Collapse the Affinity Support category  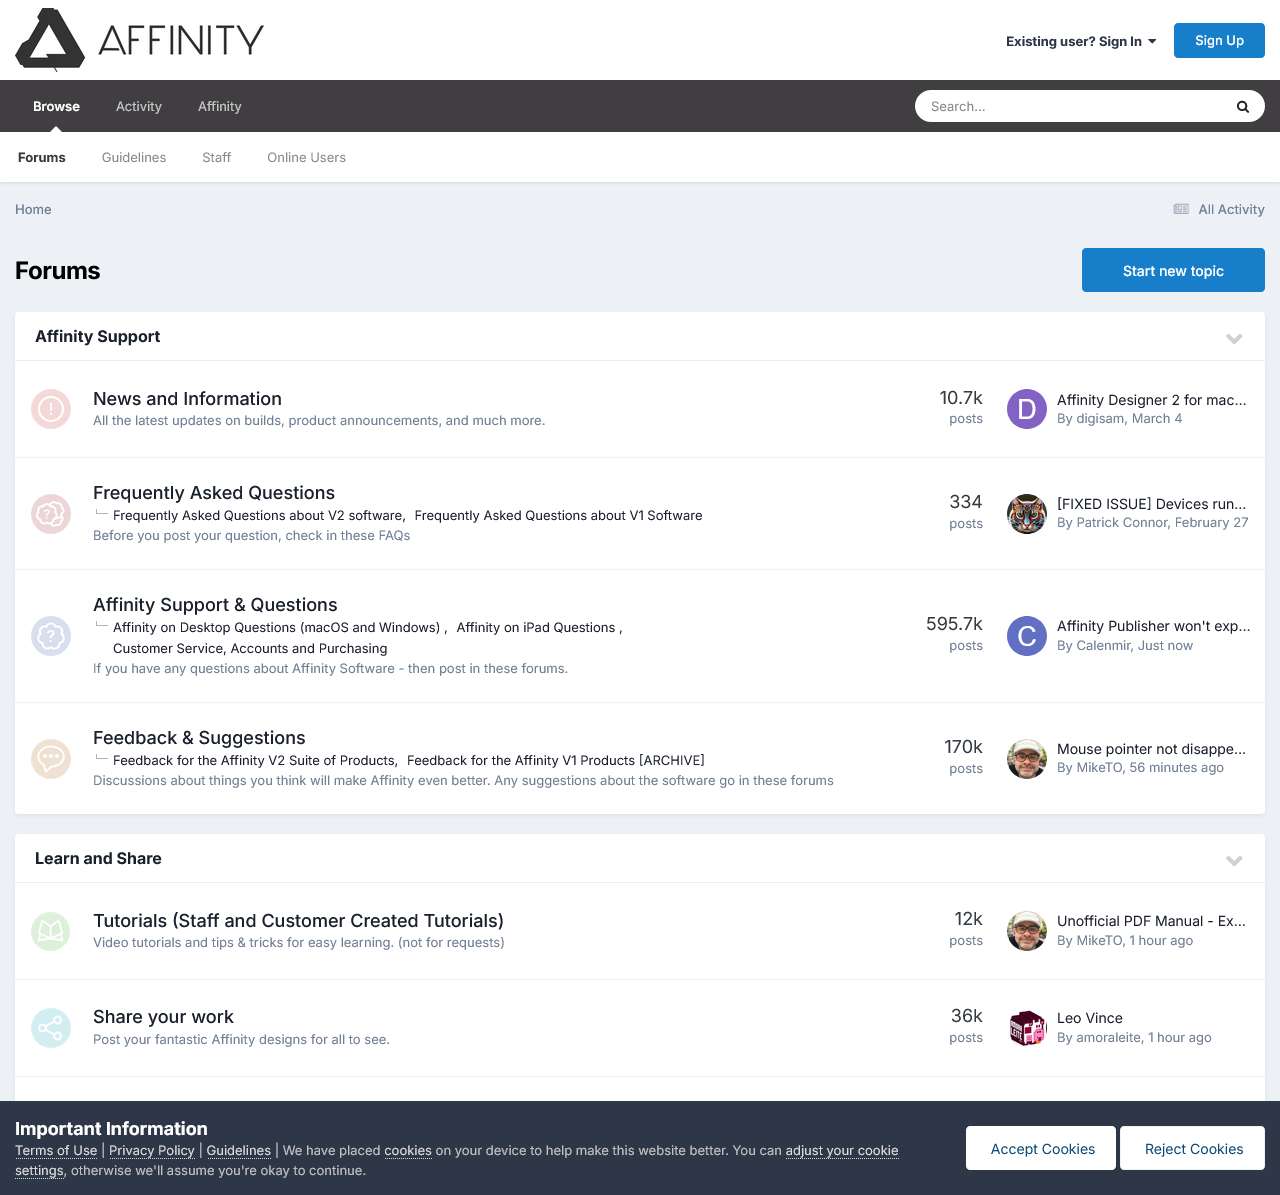[x=1234, y=338]
